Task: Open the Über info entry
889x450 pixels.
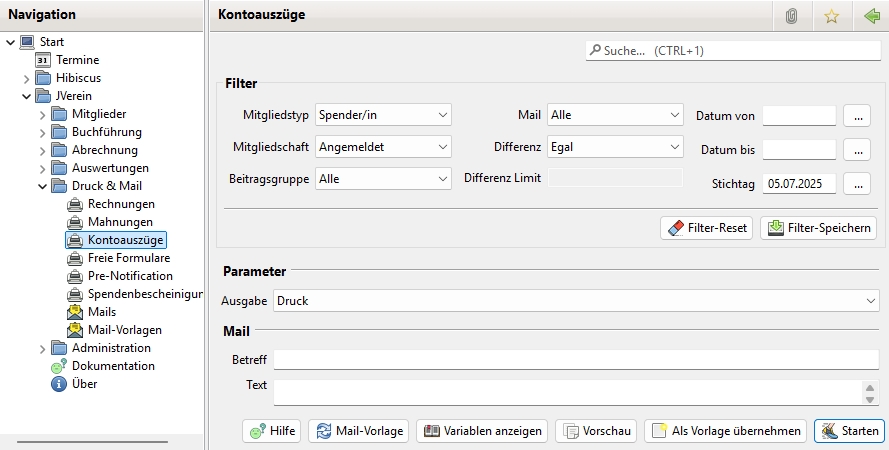Action: pos(84,384)
